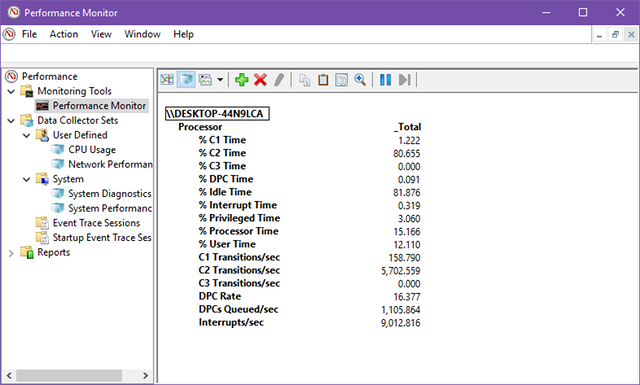
Task: Select Data Collector Sets folder
Action: (78, 120)
